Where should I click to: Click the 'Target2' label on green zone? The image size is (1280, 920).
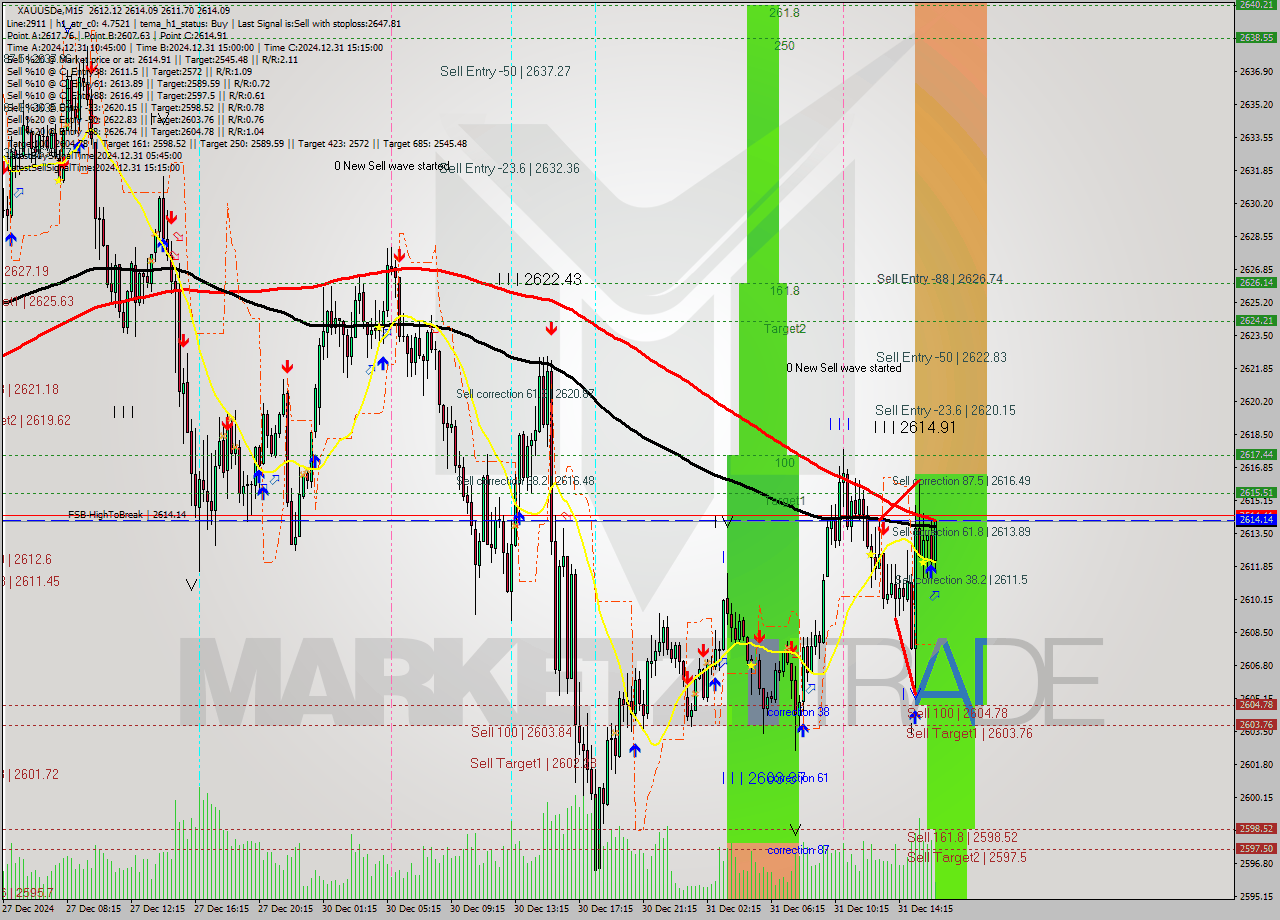click(785, 328)
